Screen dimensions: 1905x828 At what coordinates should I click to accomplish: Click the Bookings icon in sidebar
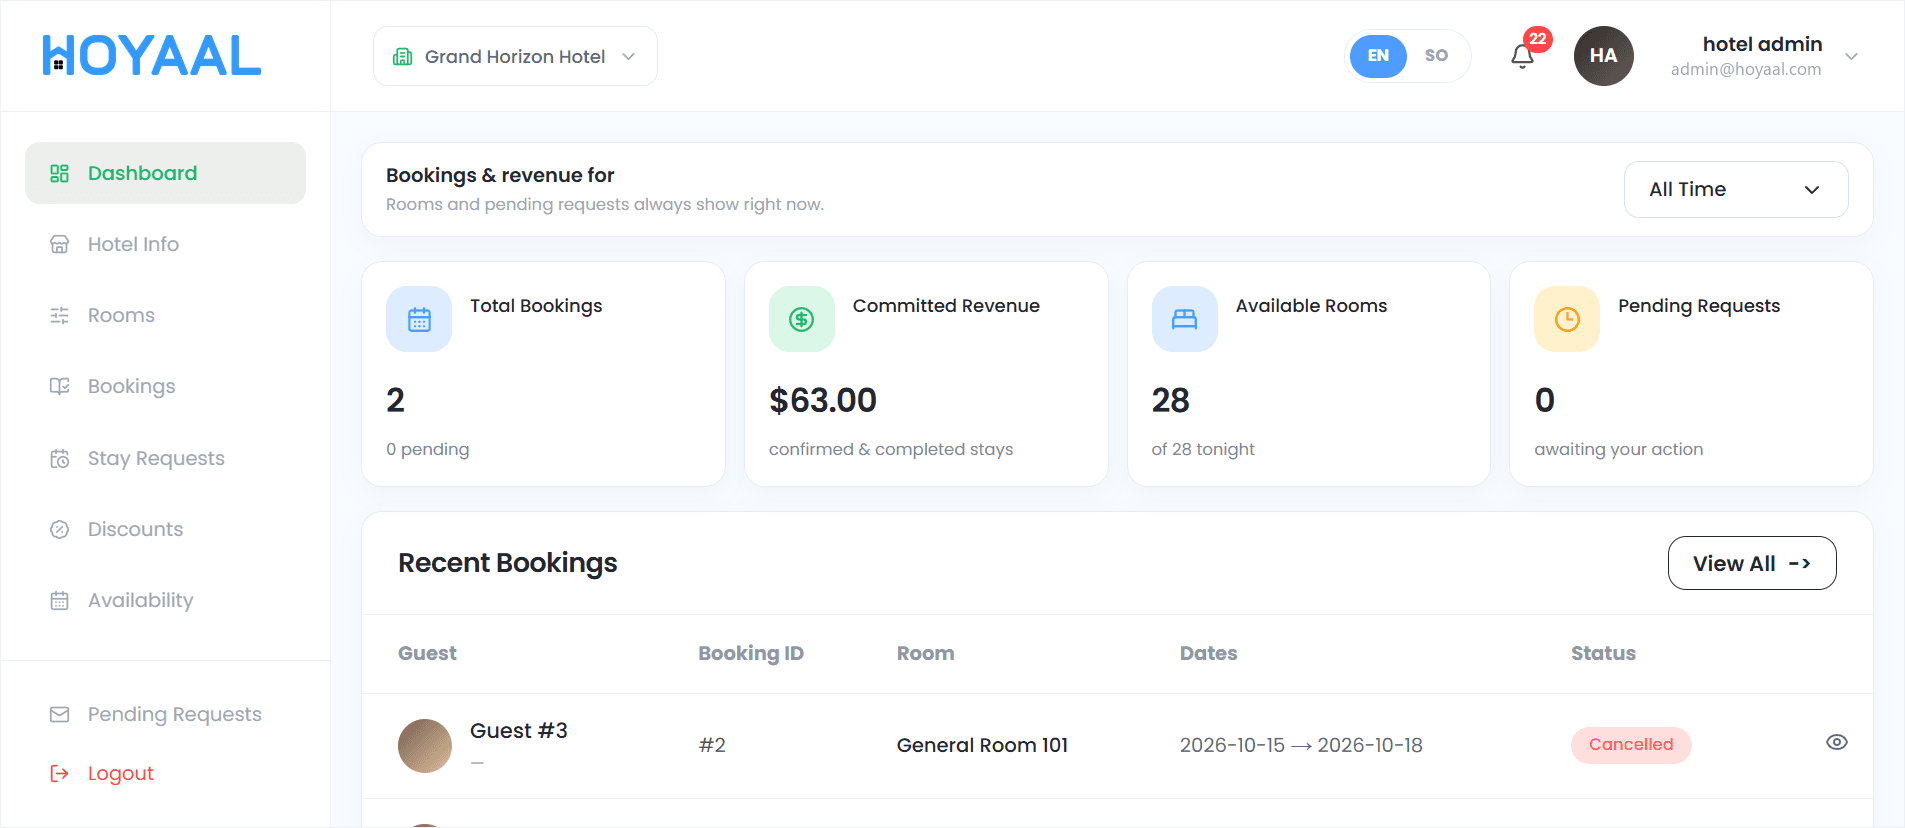point(60,386)
